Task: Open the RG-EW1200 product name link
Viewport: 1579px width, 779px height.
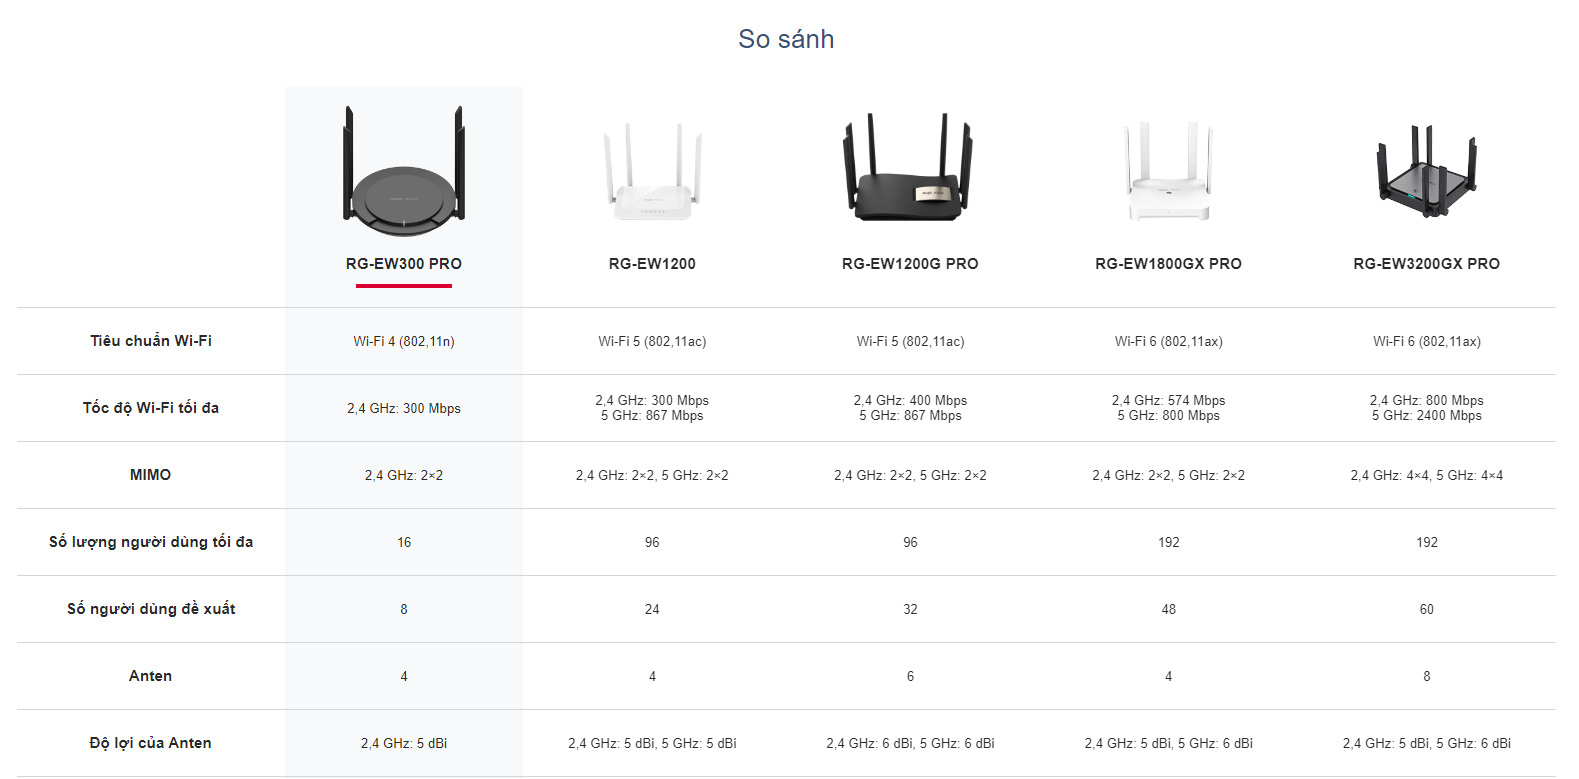Action: point(652,264)
